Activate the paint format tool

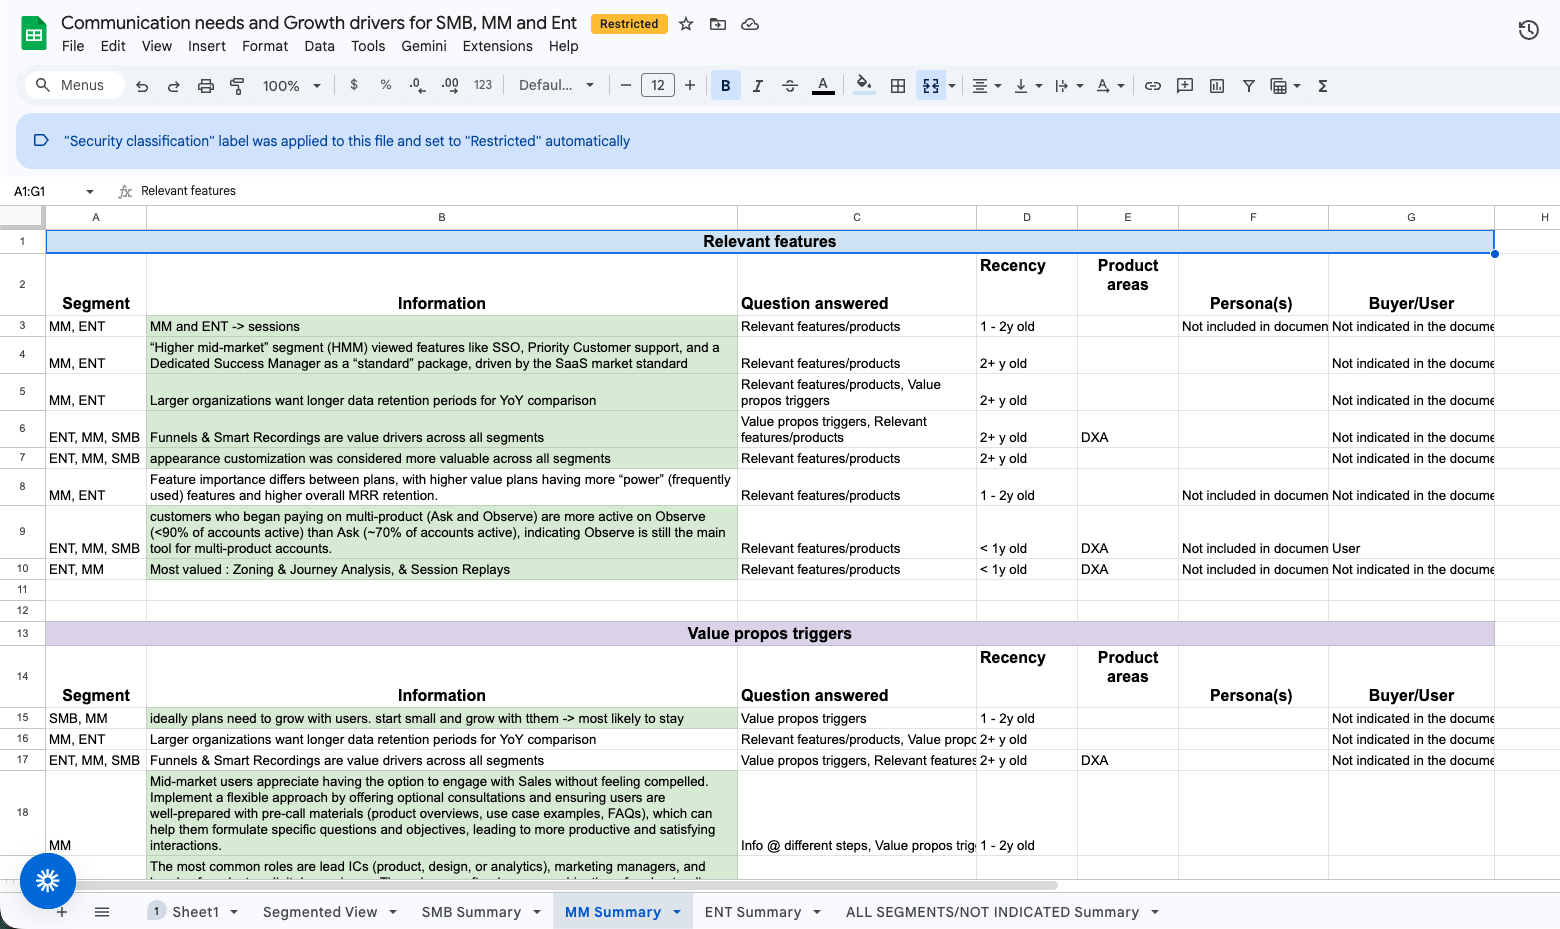coord(237,86)
